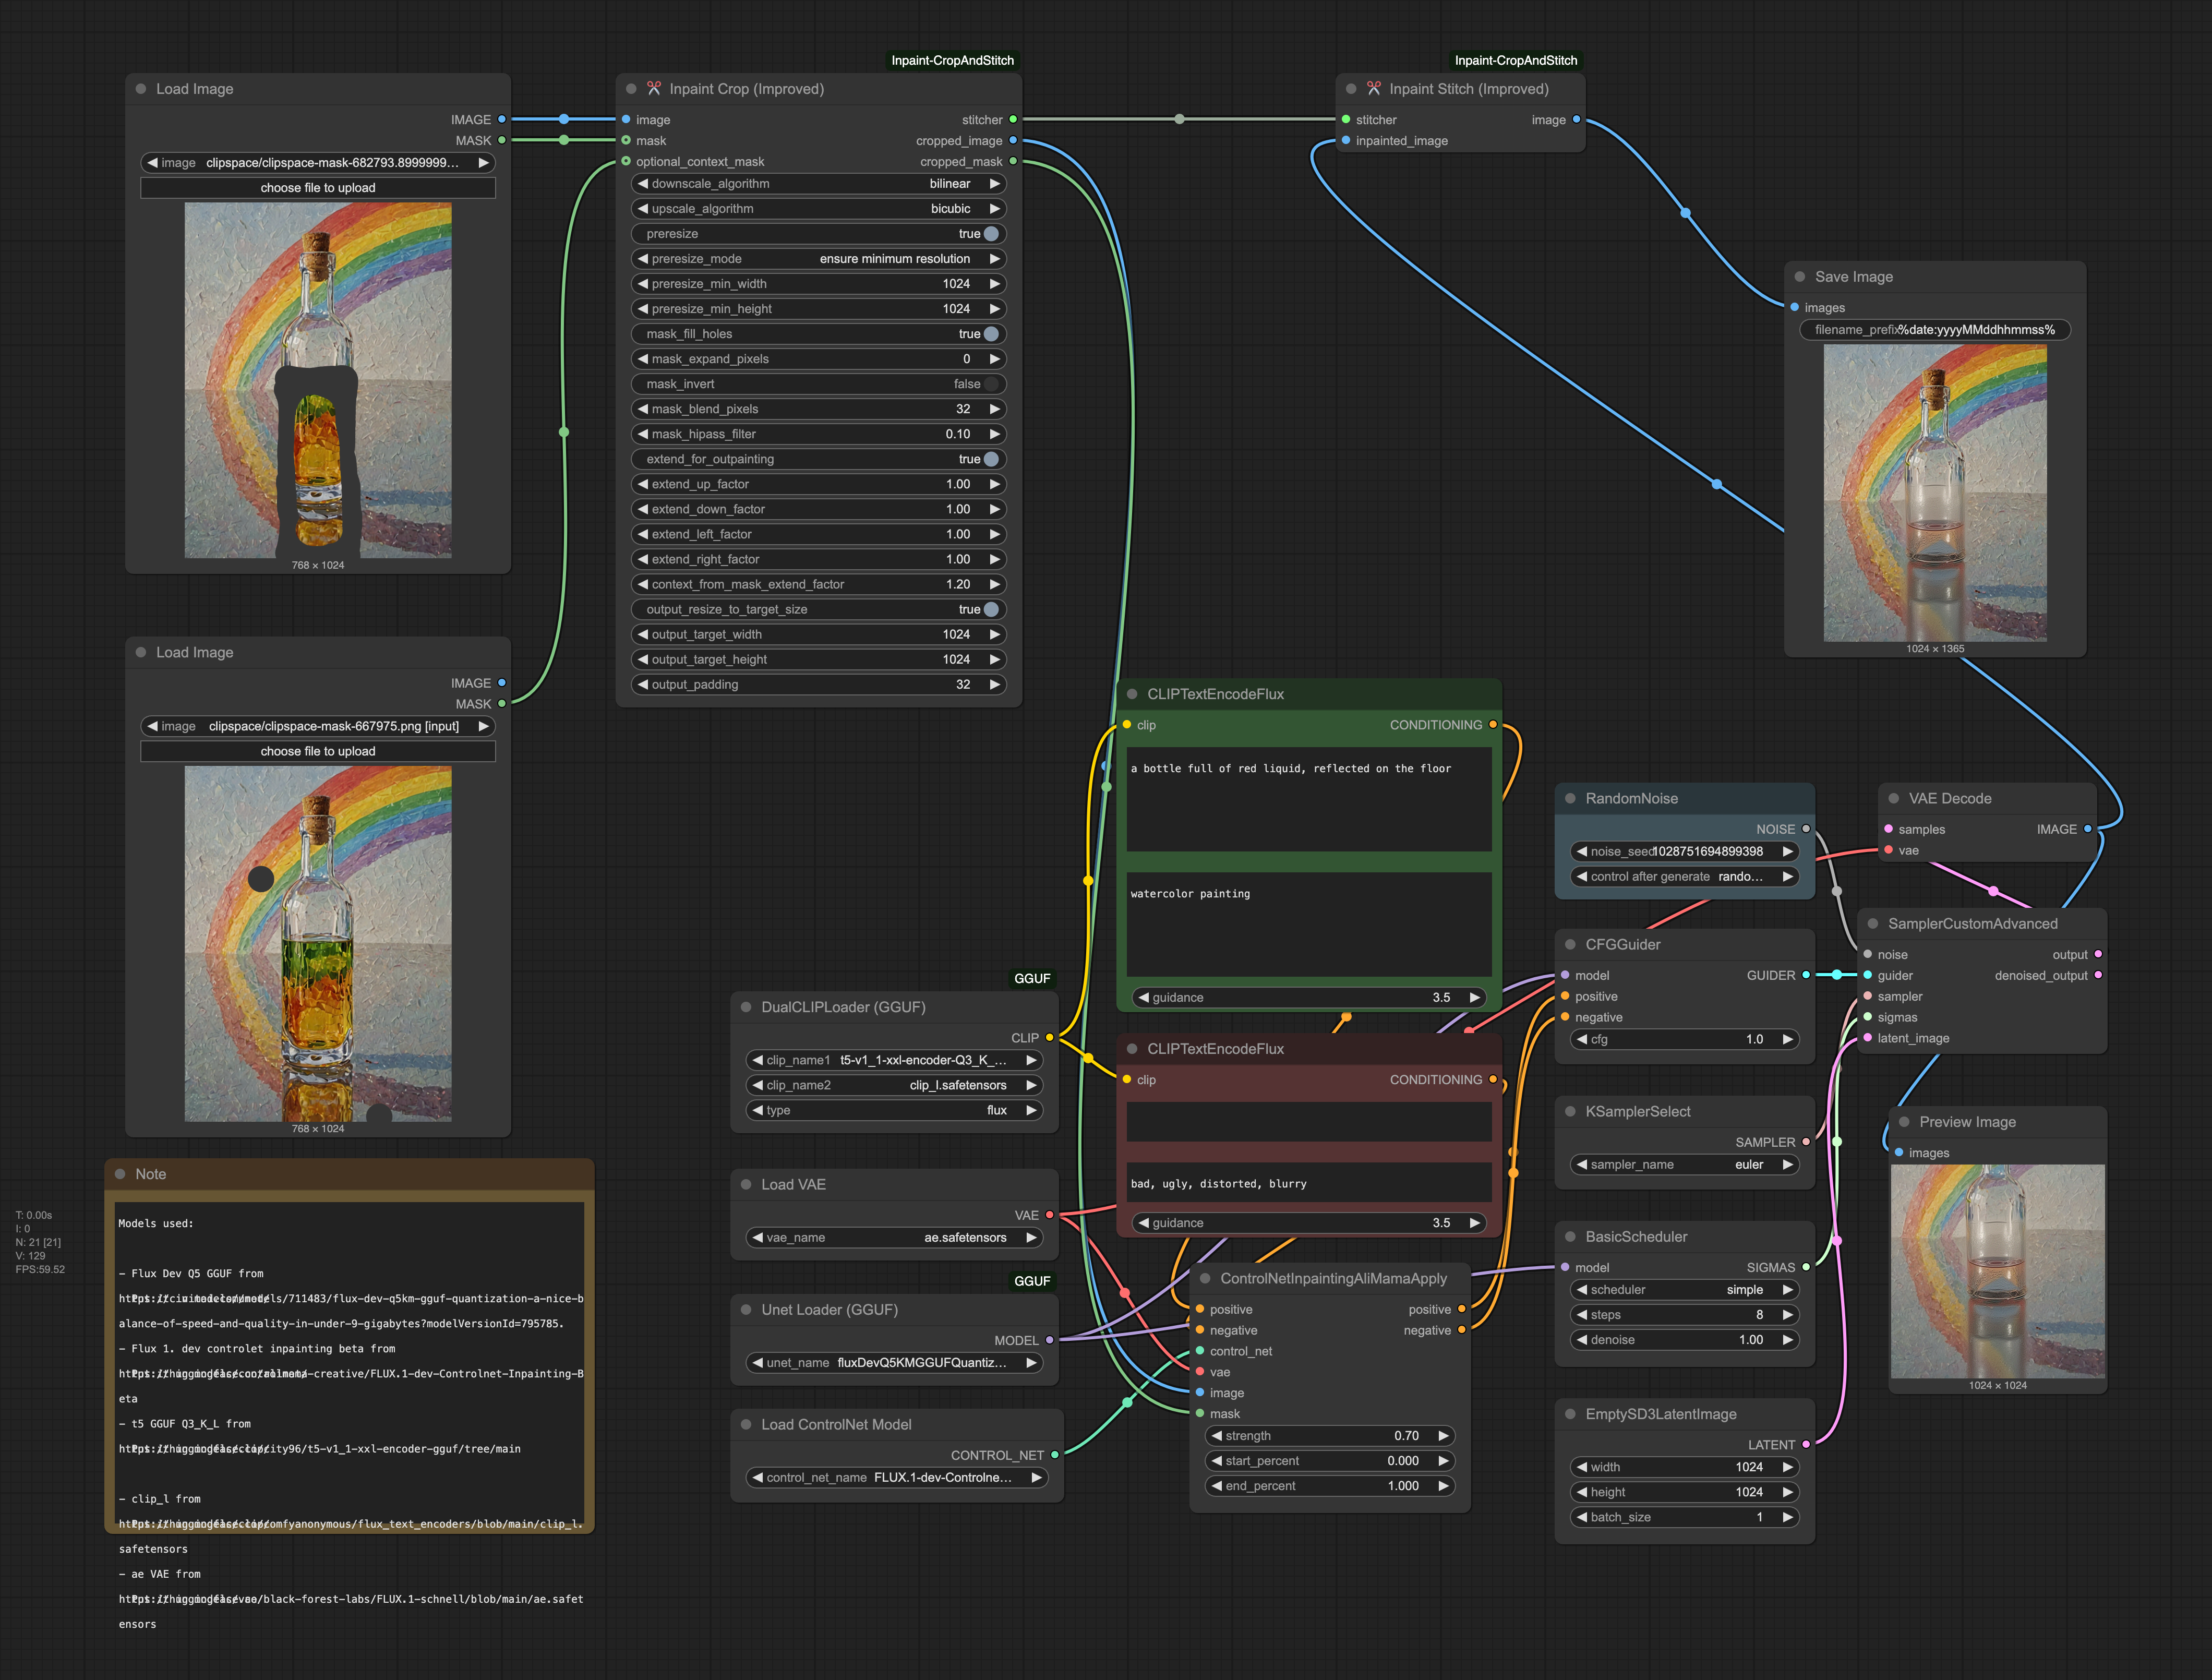Open the vae_name ae.safetensors dropdown
Image resolution: width=2212 pixels, height=1680 pixels.
pos(894,1237)
